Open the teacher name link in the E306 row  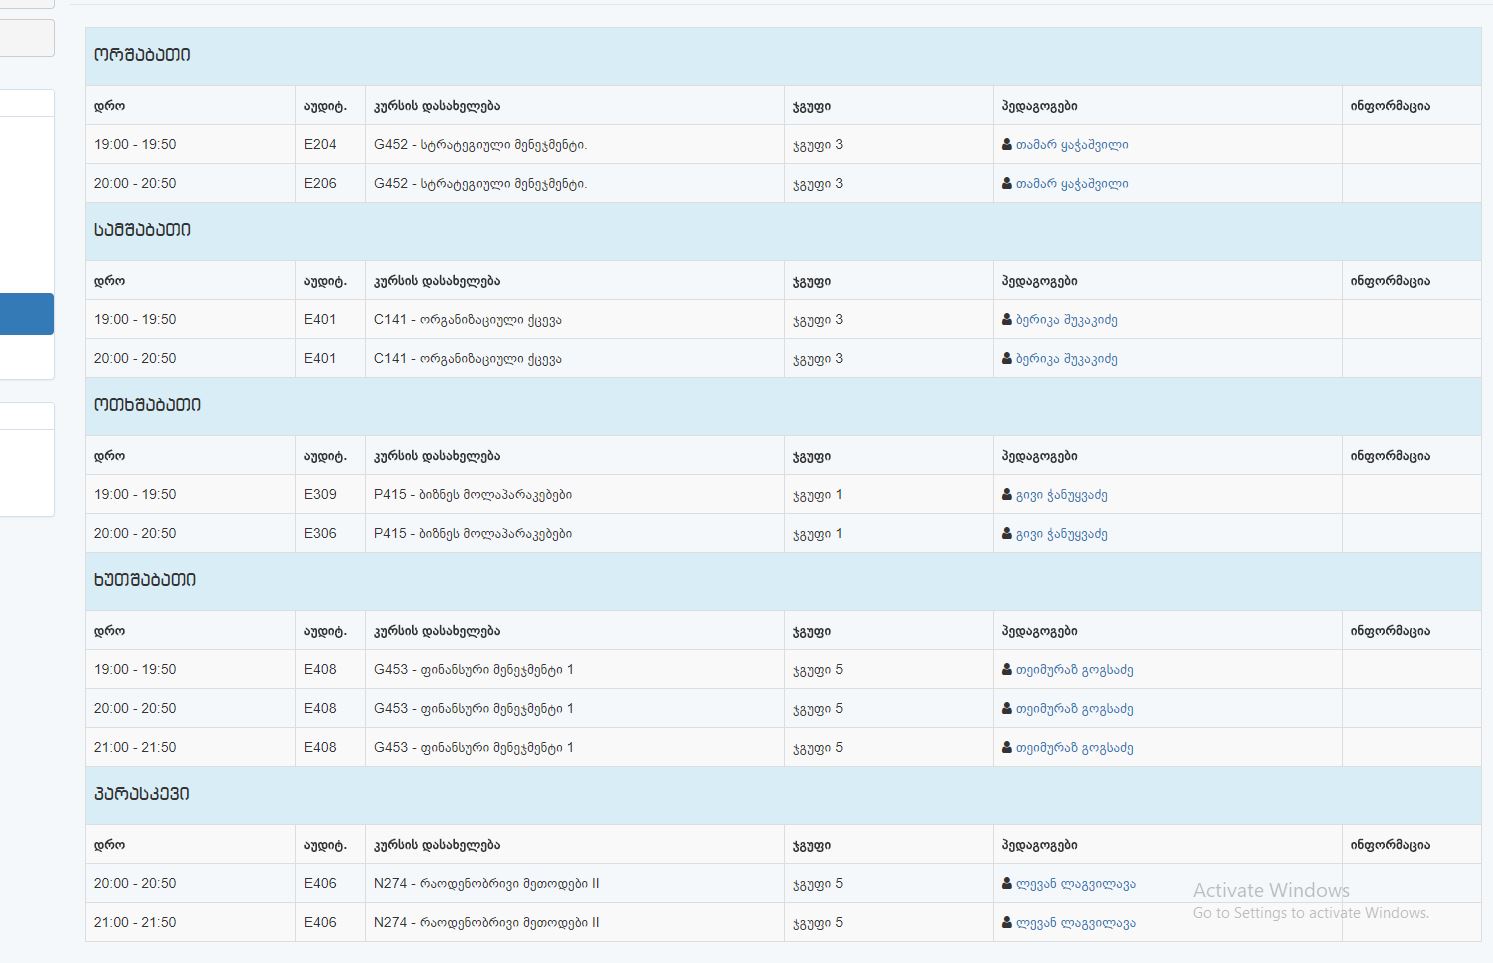[1062, 534]
